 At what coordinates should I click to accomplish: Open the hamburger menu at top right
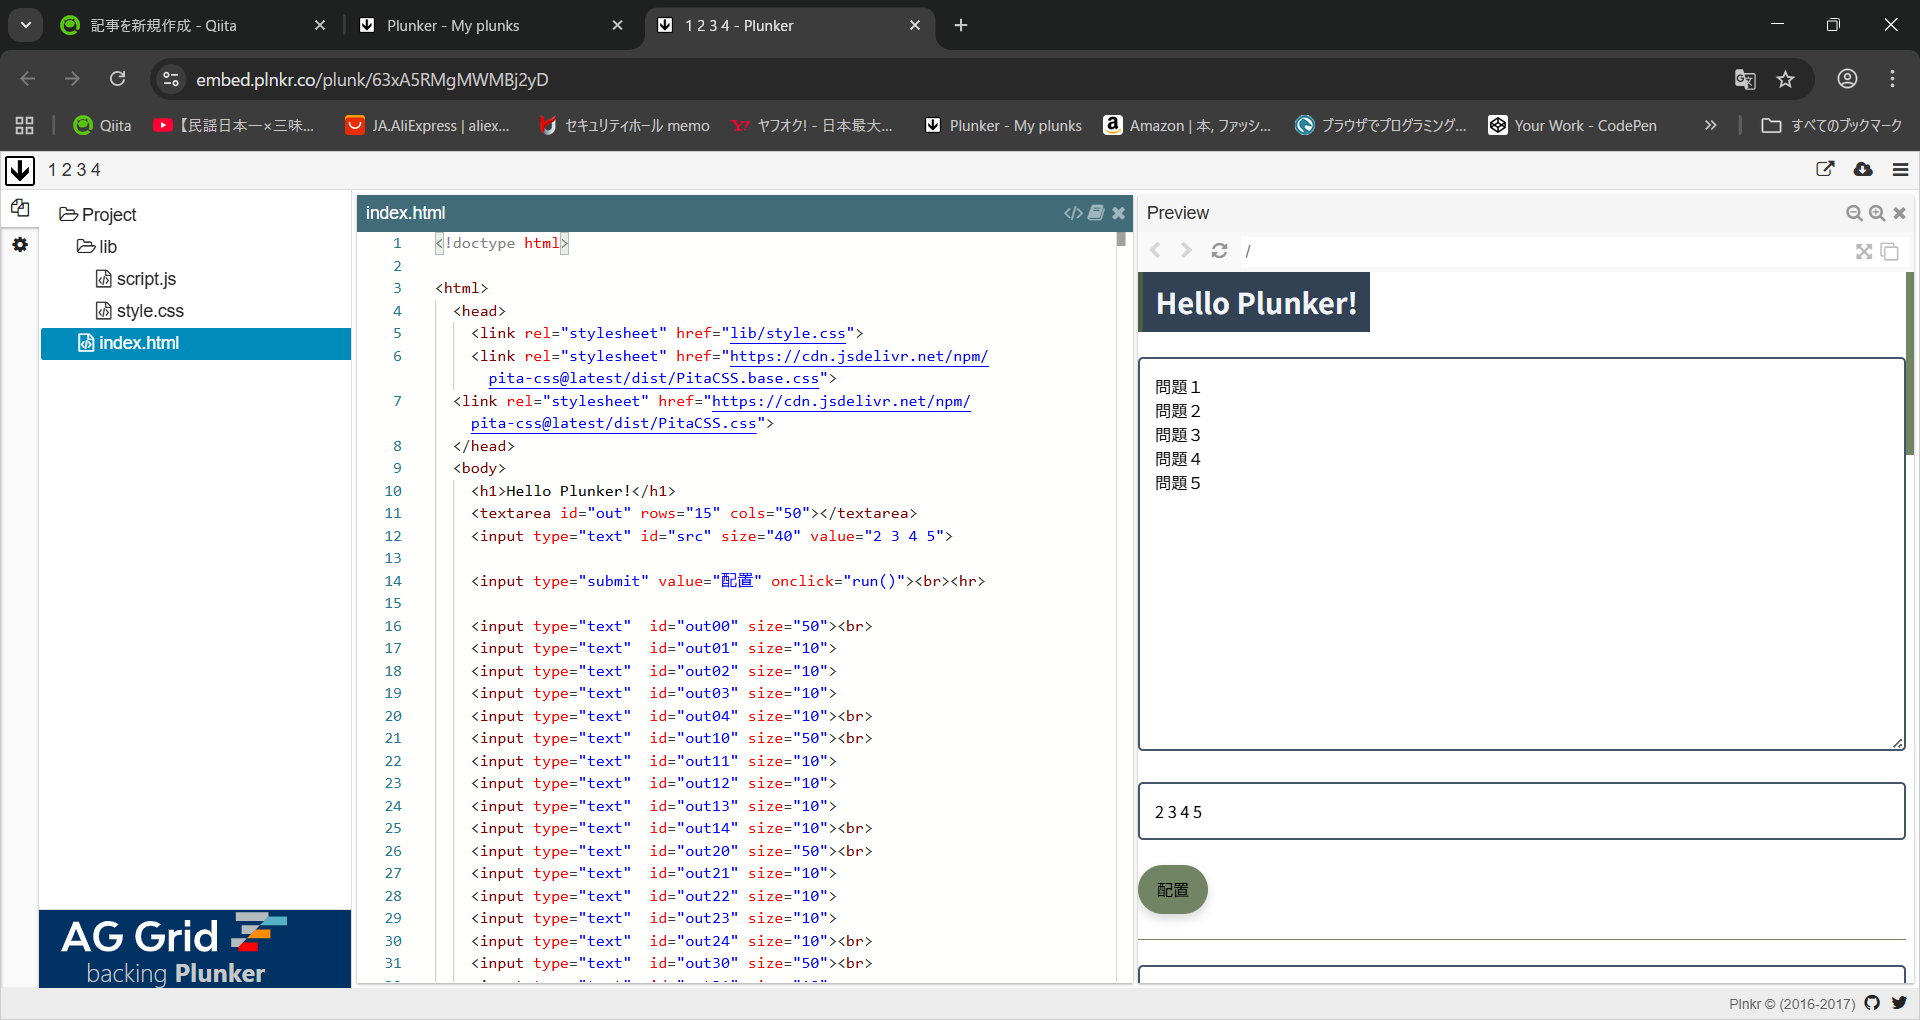(x=1900, y=170)
